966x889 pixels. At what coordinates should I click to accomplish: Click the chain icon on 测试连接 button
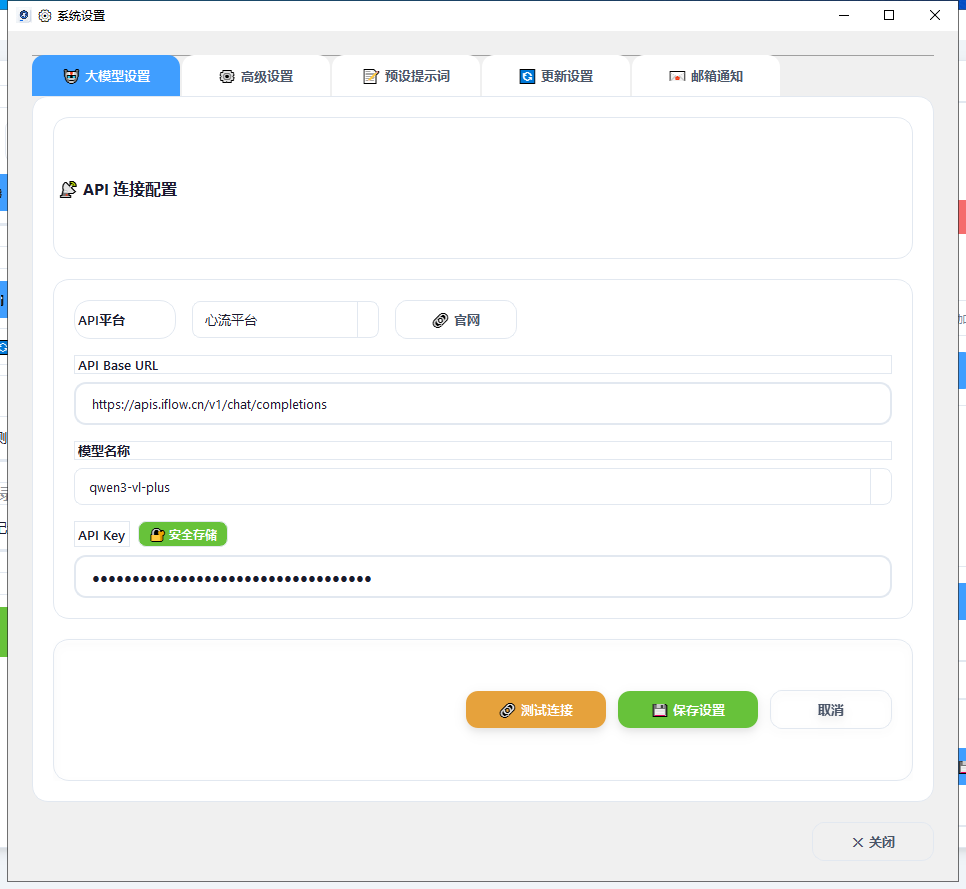(x=507, y=709)
